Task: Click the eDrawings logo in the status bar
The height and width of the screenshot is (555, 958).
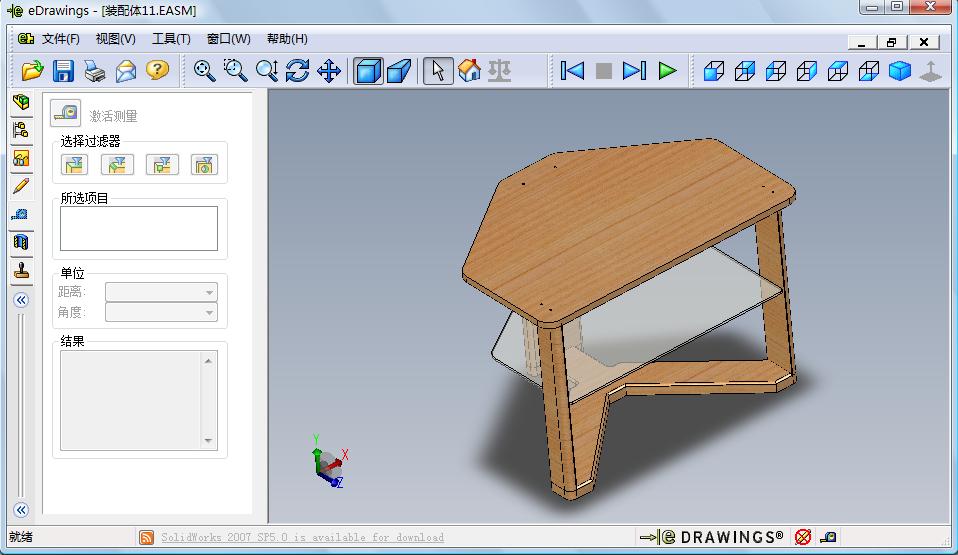Action: point(712,537)
